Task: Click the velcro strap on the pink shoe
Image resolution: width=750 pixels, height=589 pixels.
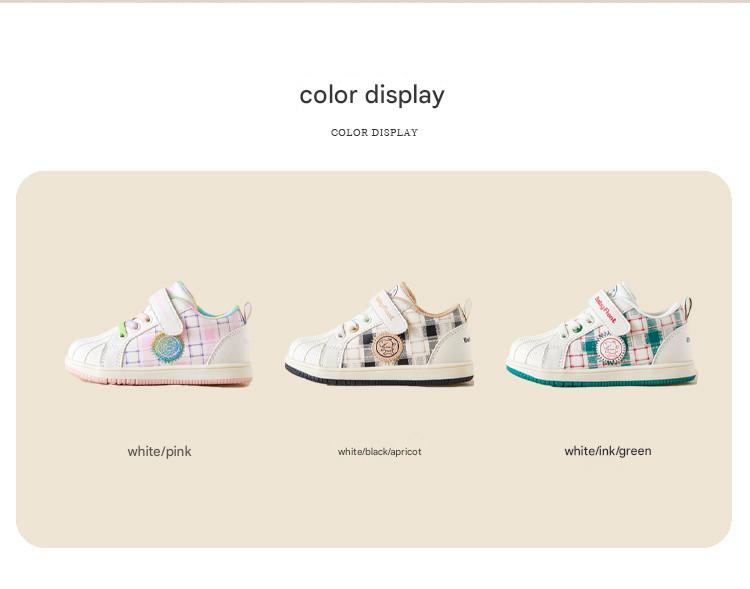Action: (167, 311)
